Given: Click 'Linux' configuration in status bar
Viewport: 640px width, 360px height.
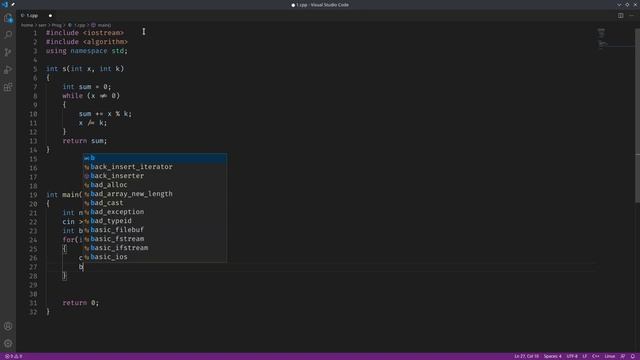Looking at the screenshot, I should pos(610,356).
